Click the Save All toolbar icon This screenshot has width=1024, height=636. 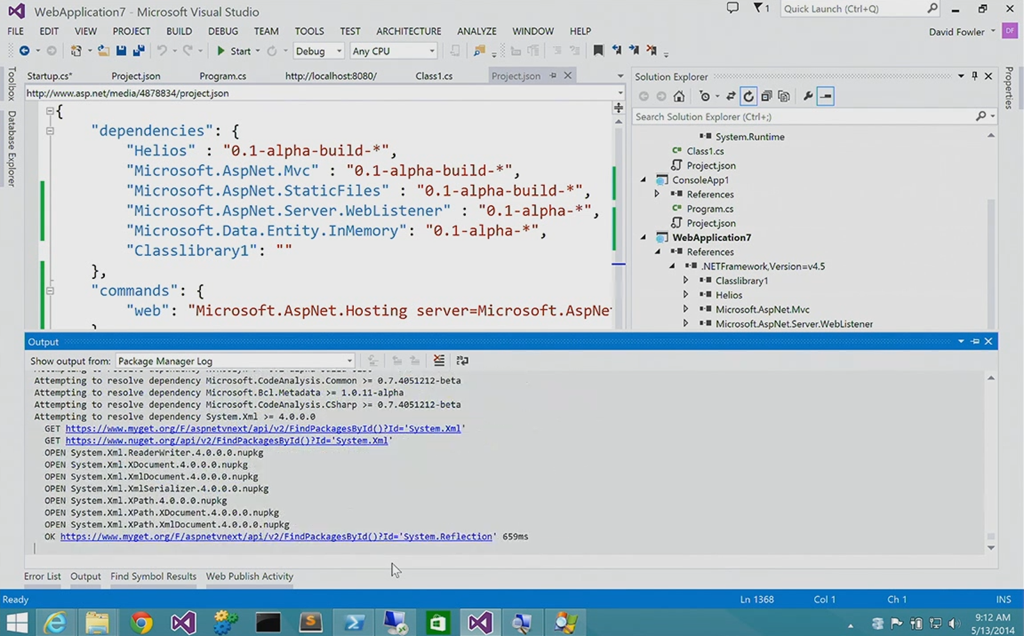click(x=138, y=51)
